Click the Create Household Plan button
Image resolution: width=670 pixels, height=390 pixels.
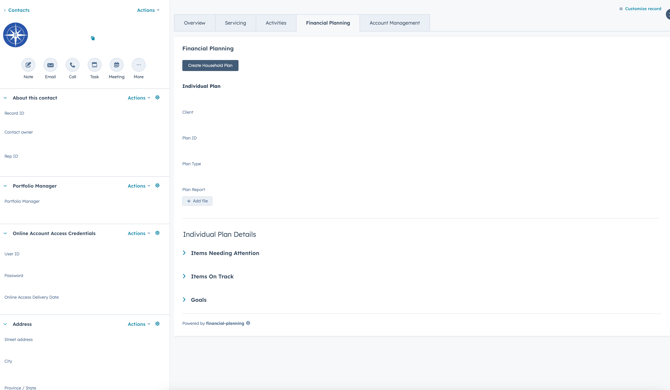[x=210, y=65]
